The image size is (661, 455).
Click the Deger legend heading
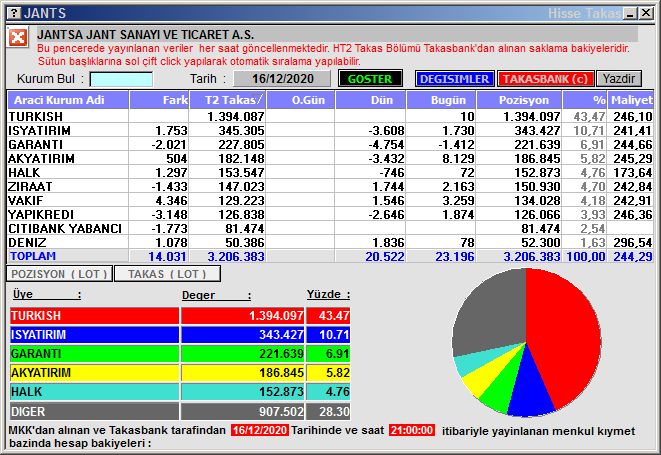click(216, 295)
